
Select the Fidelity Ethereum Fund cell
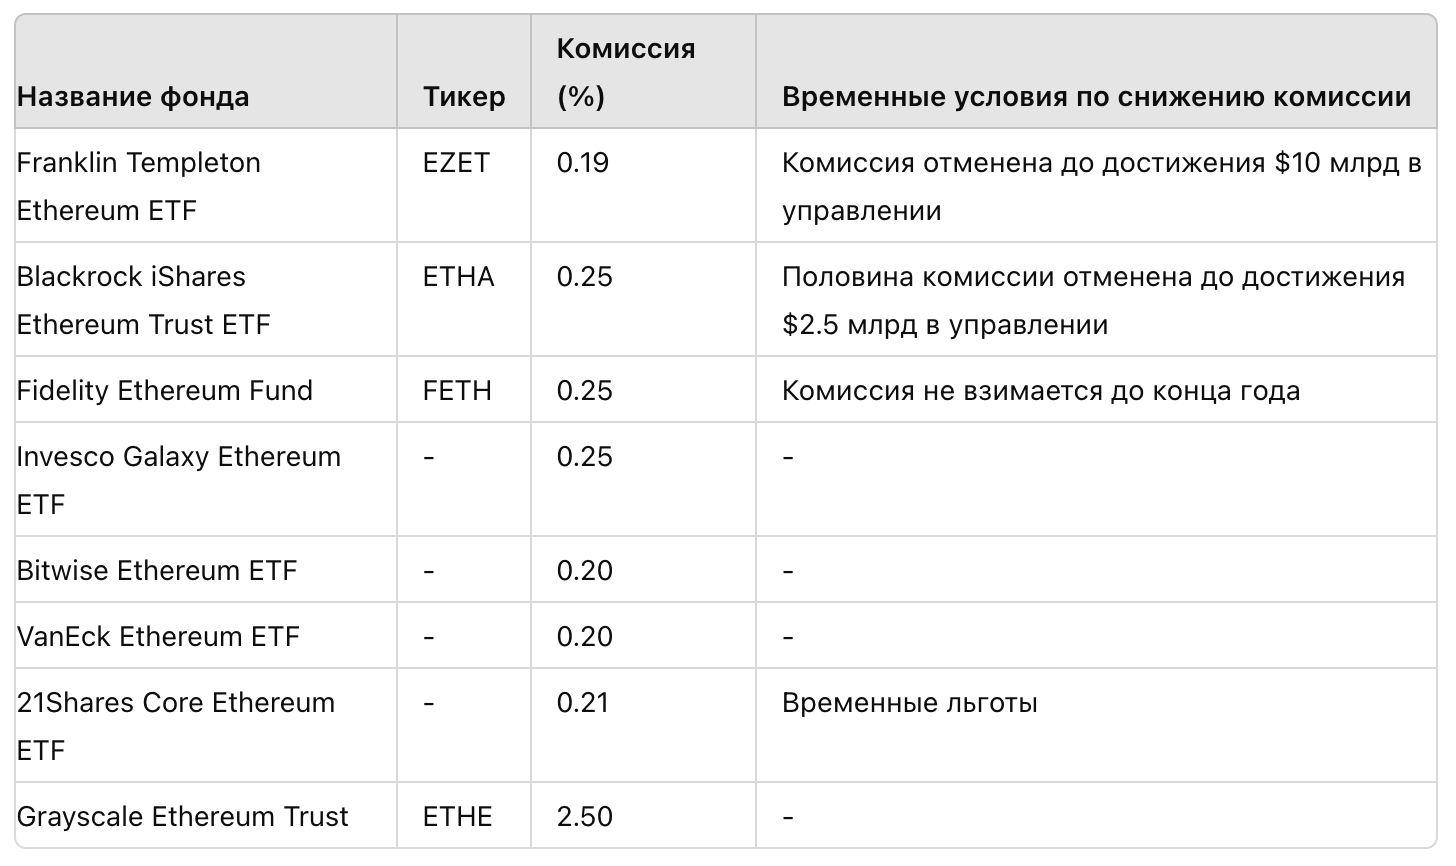click(165, 391)
